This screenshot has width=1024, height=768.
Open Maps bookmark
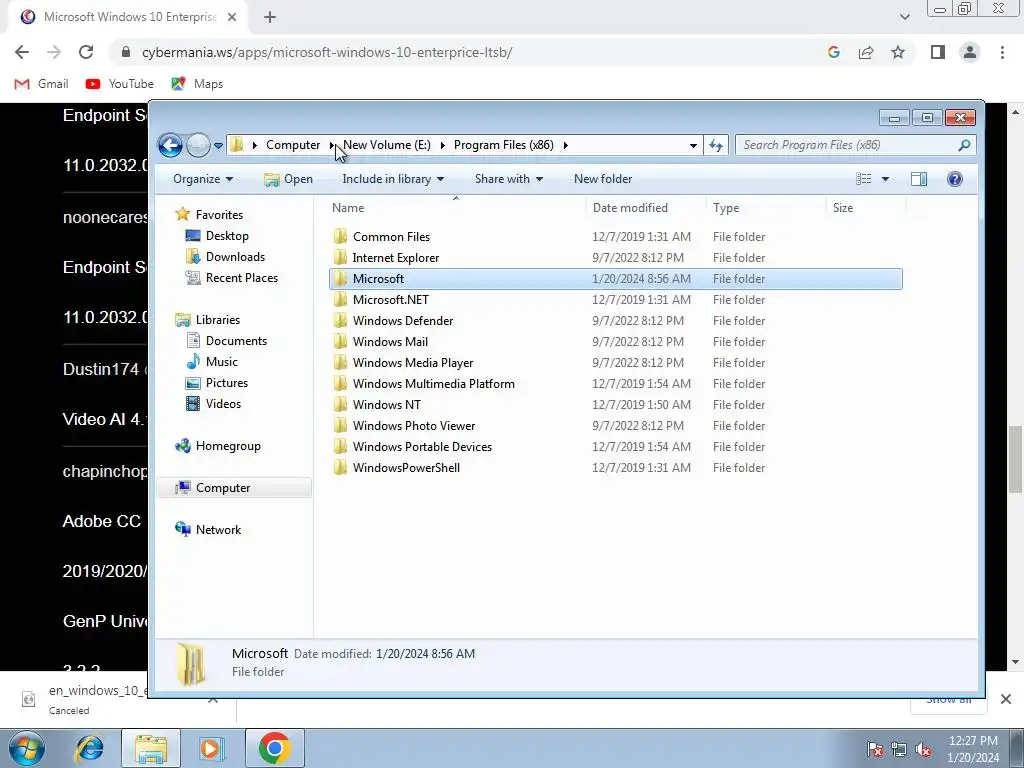coord(197,84)
